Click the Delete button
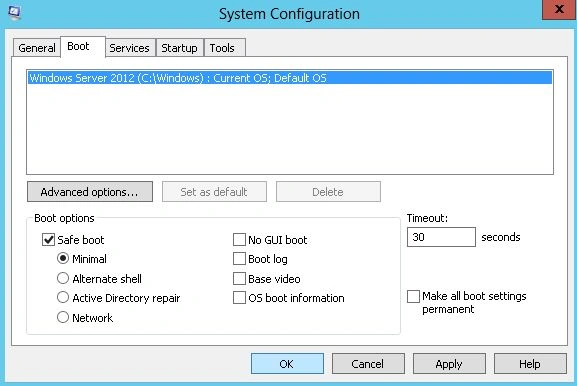The height and width of the screenshot is (386, 577). (x=328, y=192)
